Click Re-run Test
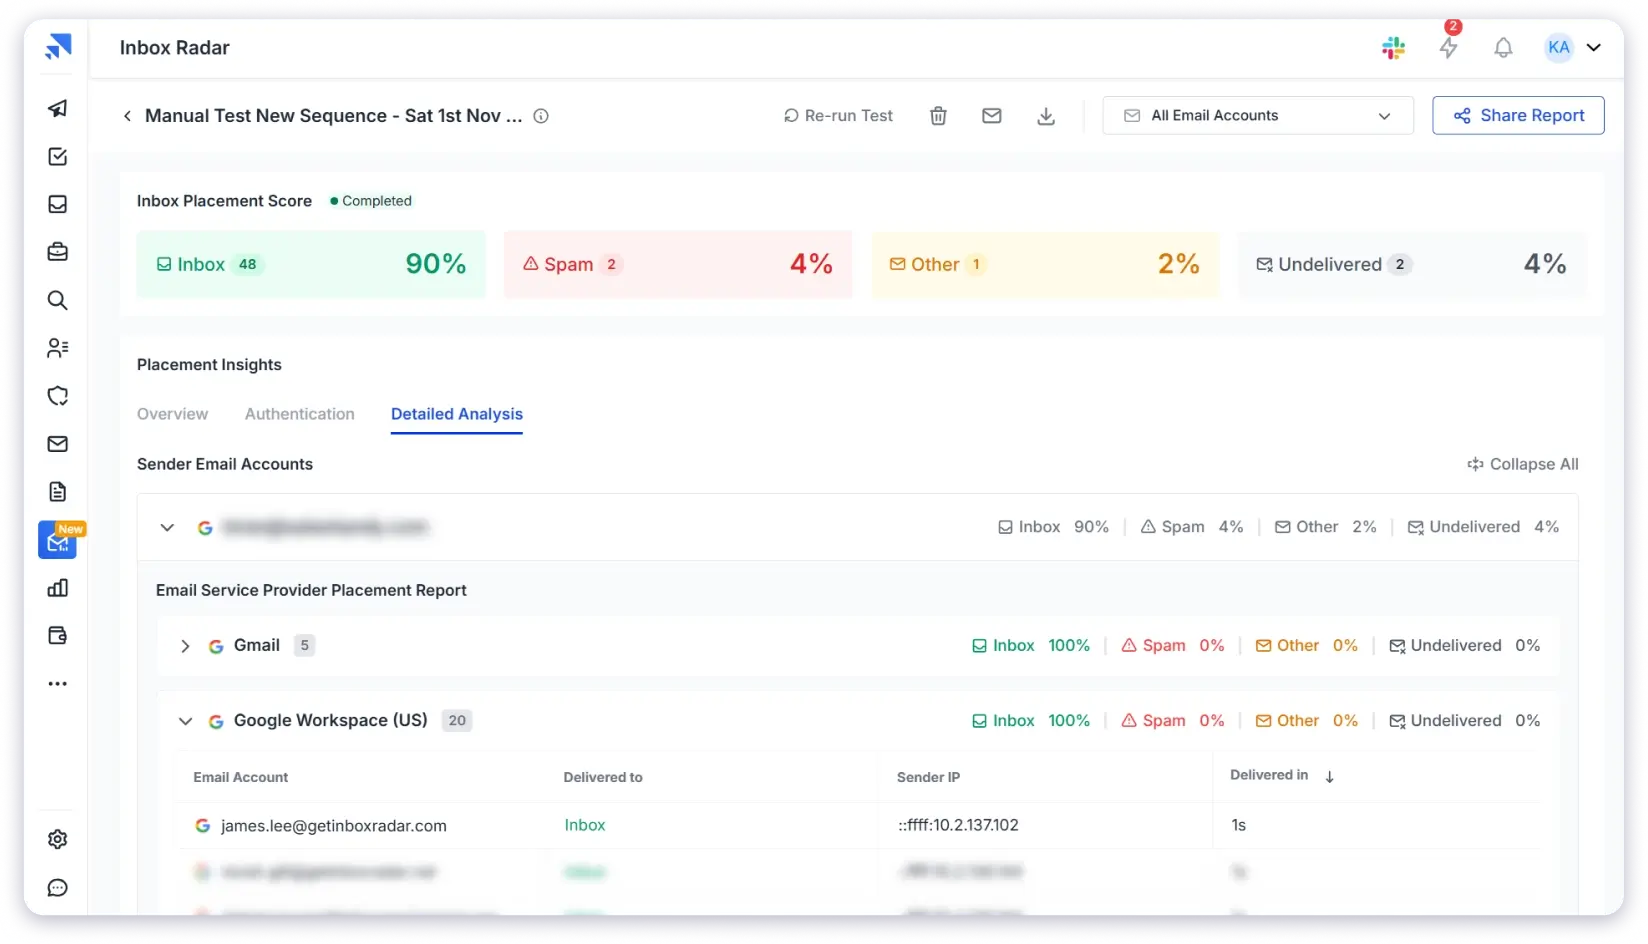This screenshot has width=1648, height=944. (838, 116)
